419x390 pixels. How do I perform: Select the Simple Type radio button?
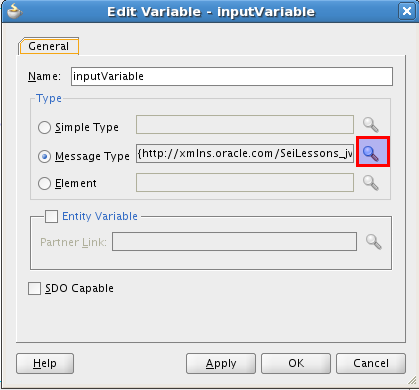[x=44, y=127]
